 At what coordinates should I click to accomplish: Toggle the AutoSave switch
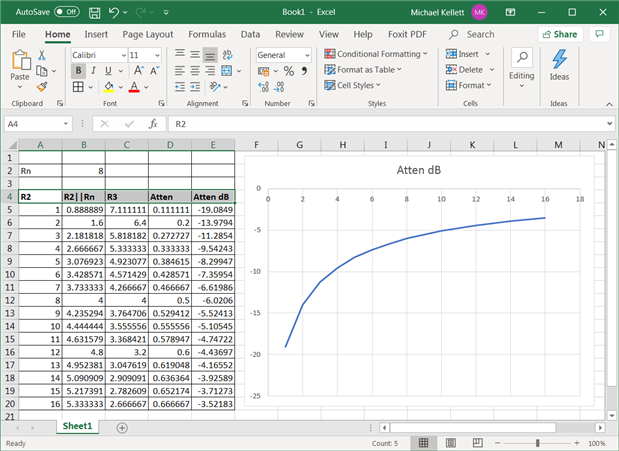[x=66, y=11]
